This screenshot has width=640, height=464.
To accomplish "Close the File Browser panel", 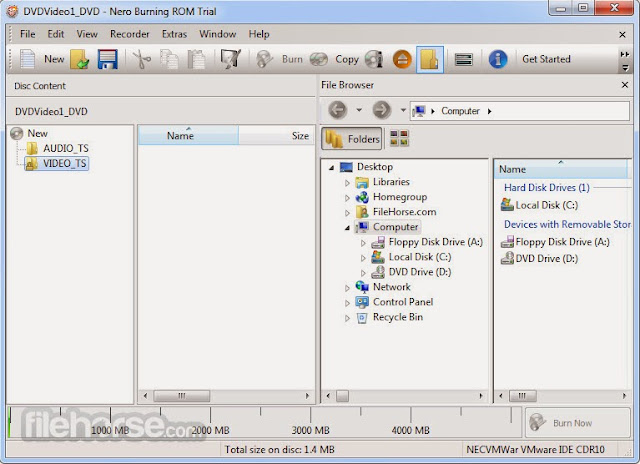I will [624, 85].
